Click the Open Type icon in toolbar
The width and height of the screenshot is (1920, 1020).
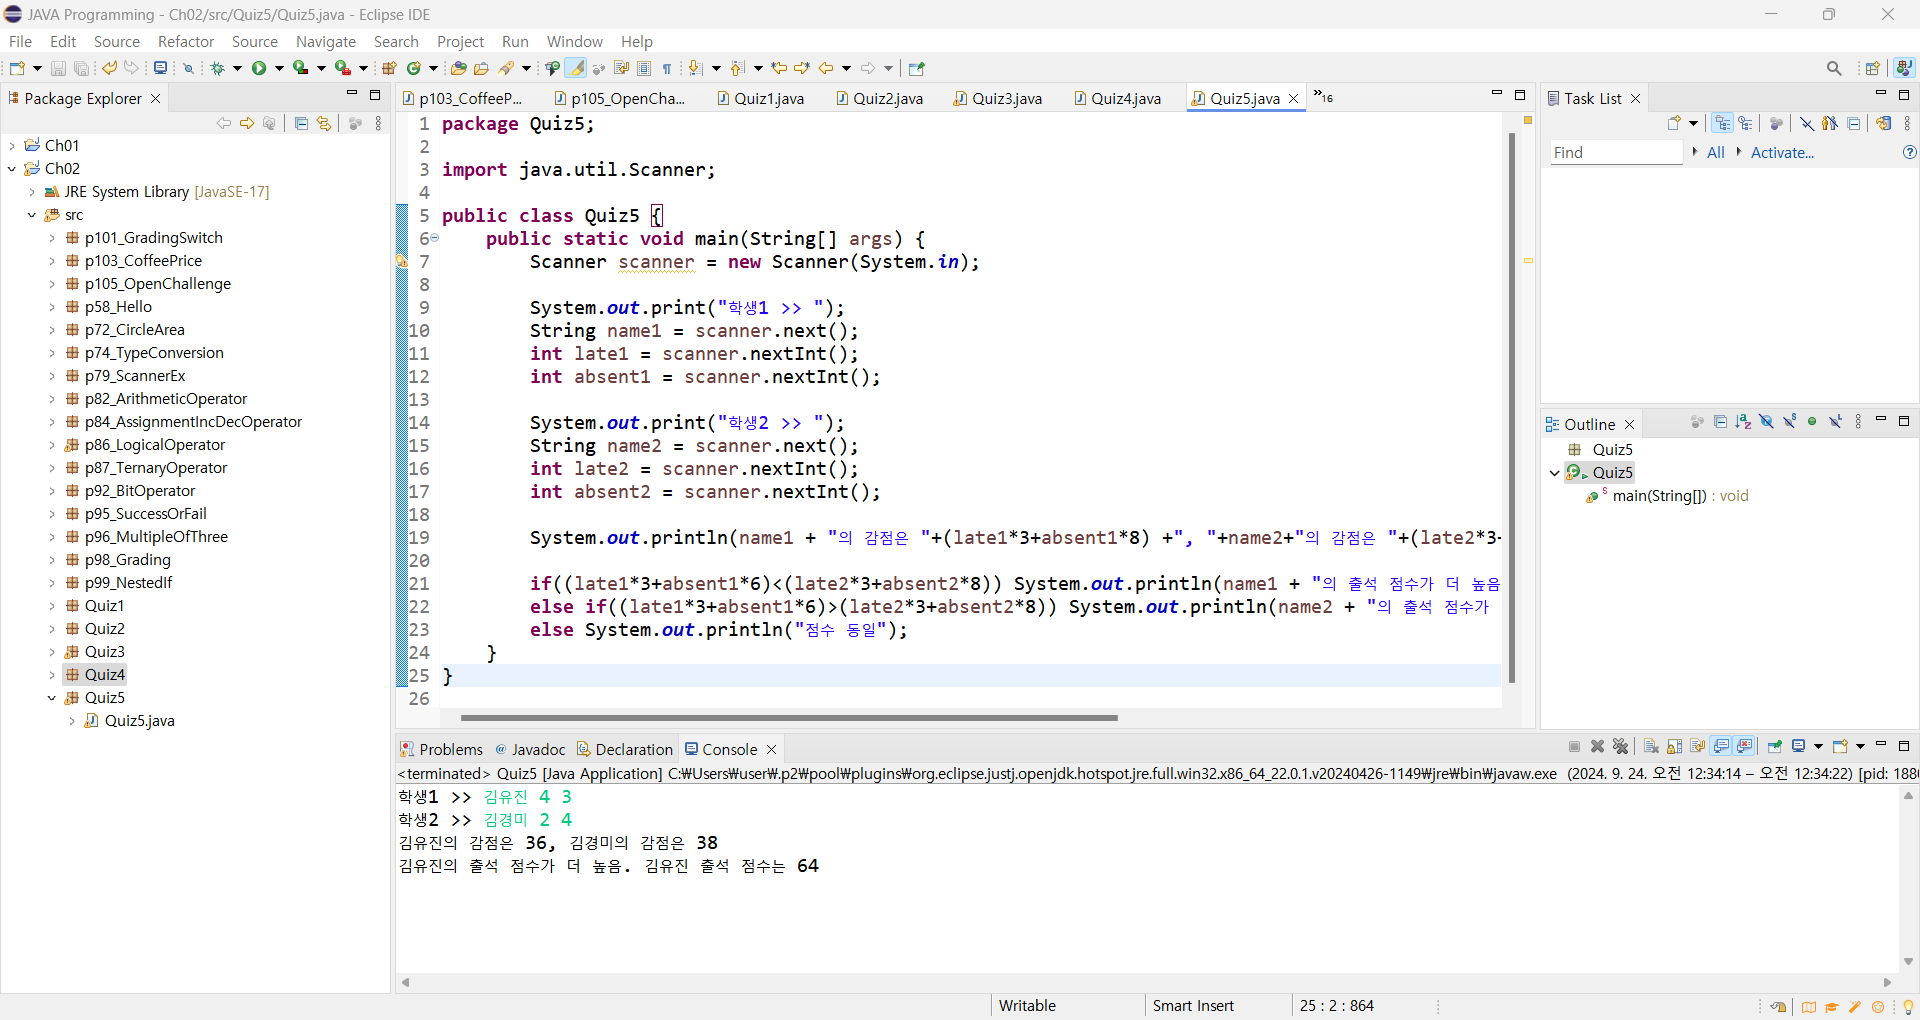(459, 68)
